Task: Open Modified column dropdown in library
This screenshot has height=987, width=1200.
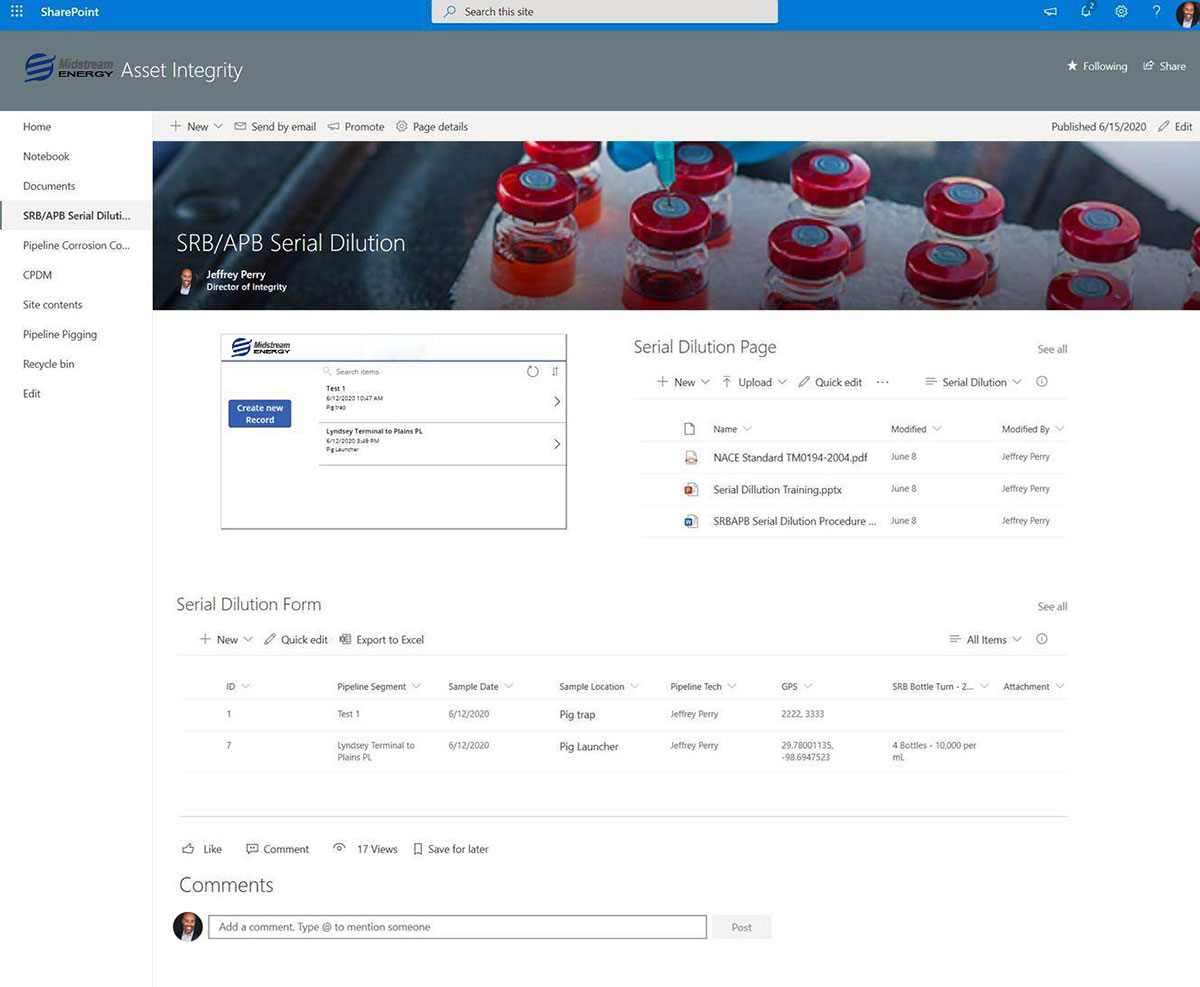Action: tap(916, 429)
